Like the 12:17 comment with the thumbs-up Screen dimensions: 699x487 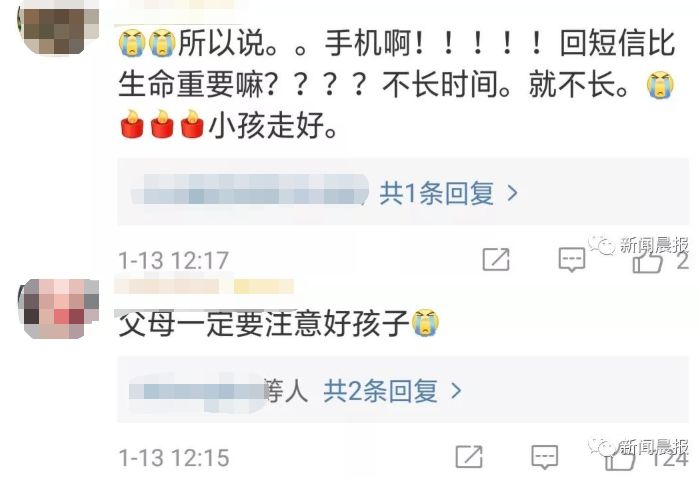click(x=648, y=260)
